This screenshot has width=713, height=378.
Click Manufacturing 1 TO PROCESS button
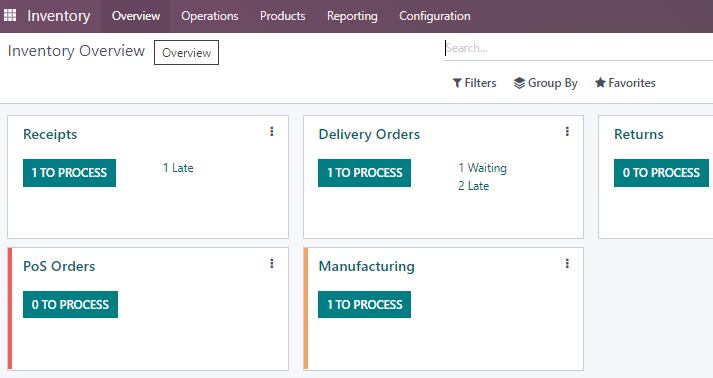pyautogui.click(x=364, y=304)
